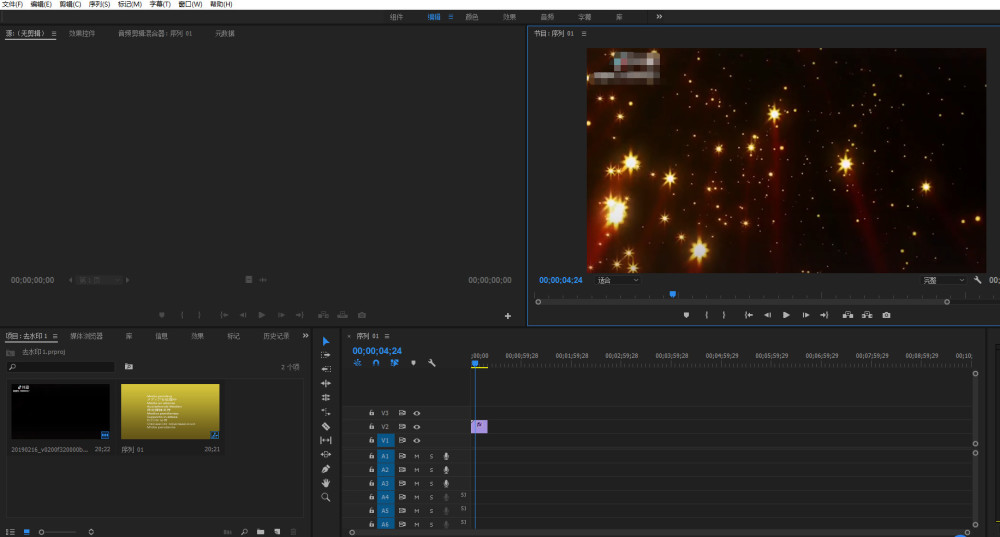Viewport: 1000px width, 537px height.
Task: Toggle sync lock on track A1
Action: (402, 456)
